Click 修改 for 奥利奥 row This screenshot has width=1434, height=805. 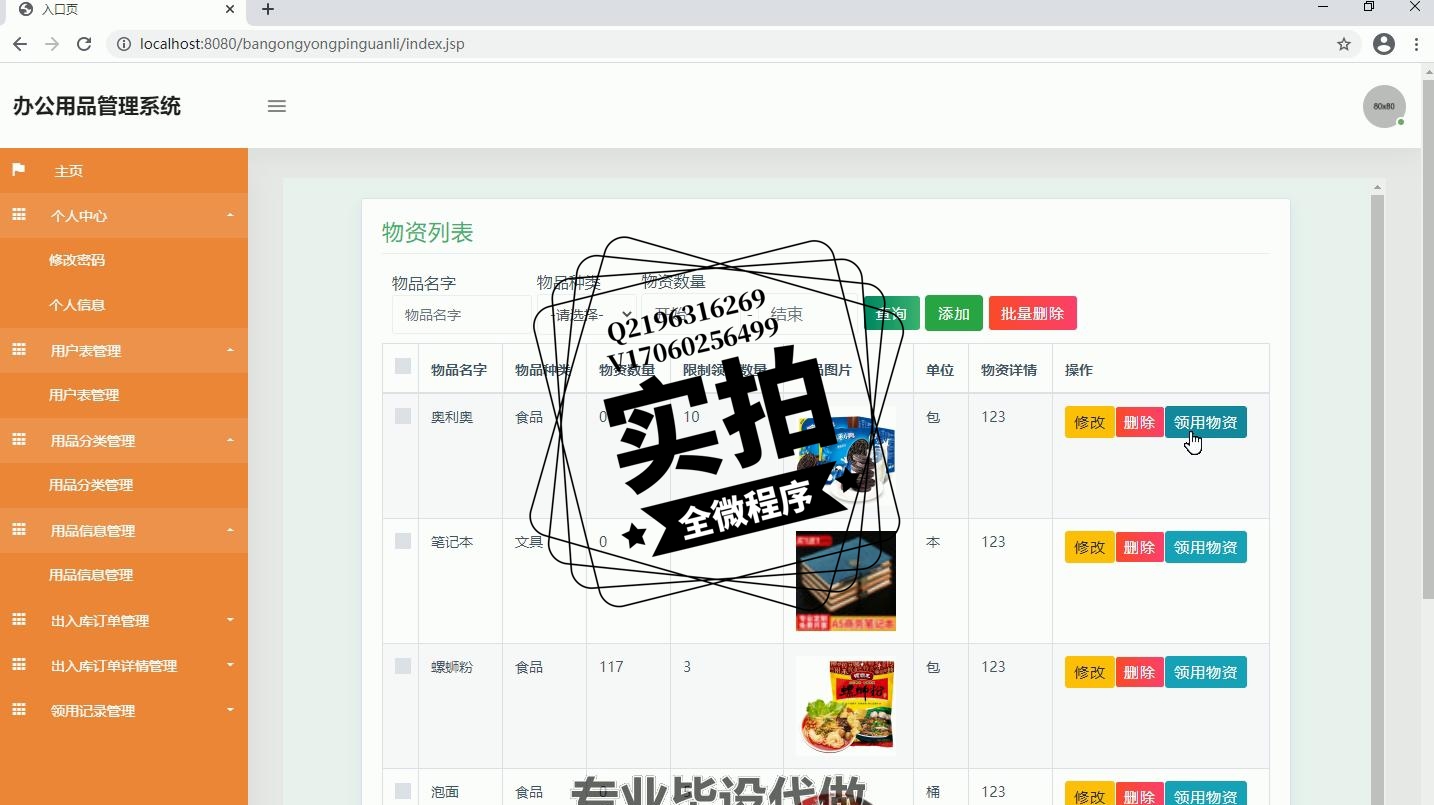coord(1089,422)
